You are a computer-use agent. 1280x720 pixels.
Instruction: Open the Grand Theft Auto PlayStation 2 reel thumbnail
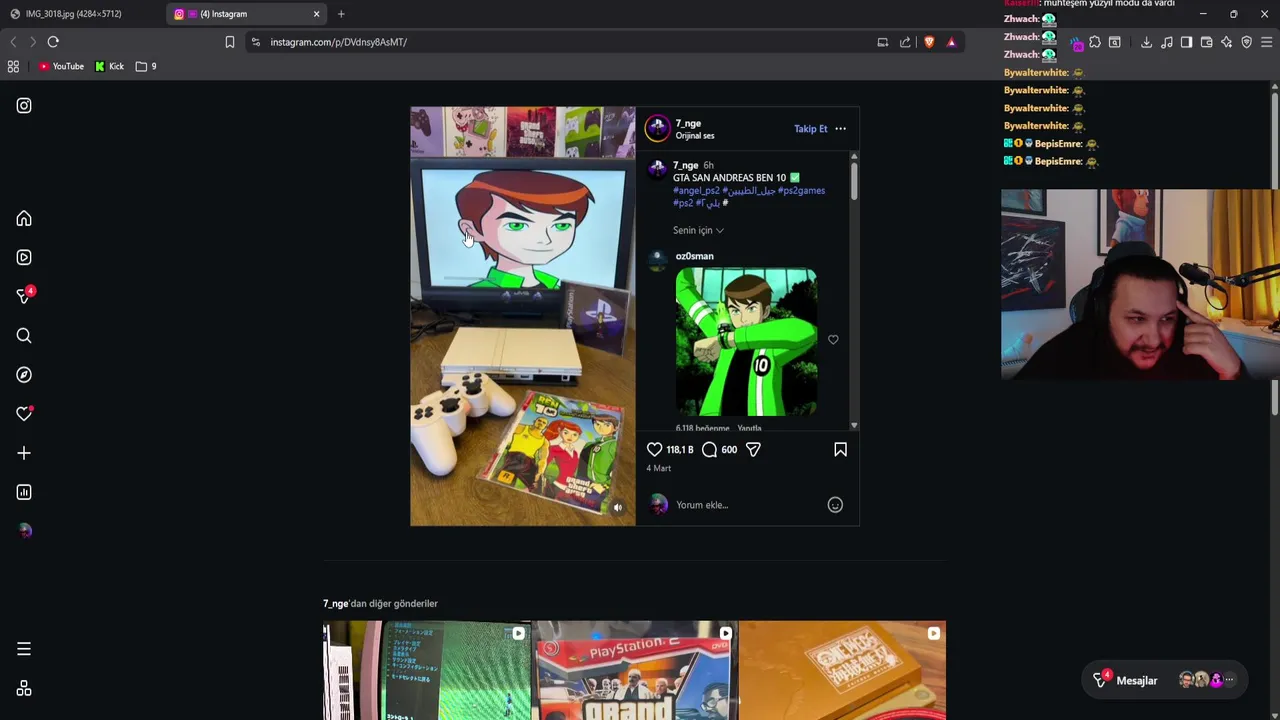[x=635, y=671]
